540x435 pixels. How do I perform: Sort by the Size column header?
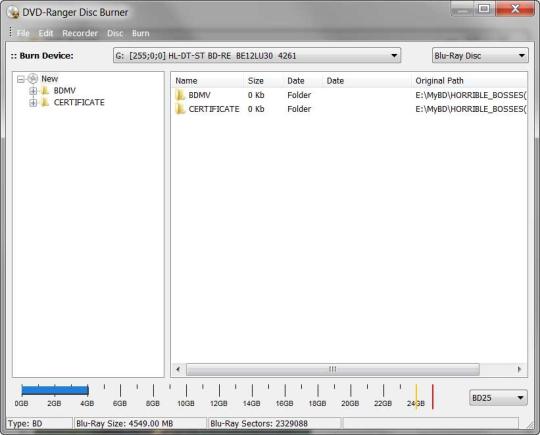tap(263, 81)
